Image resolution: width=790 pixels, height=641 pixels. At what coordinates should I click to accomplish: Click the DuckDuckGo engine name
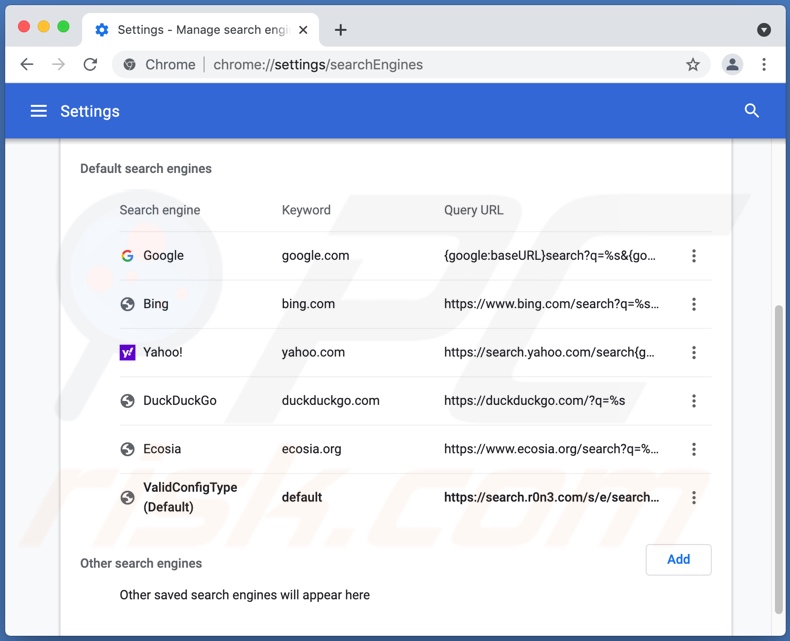(x=180, y=401)
